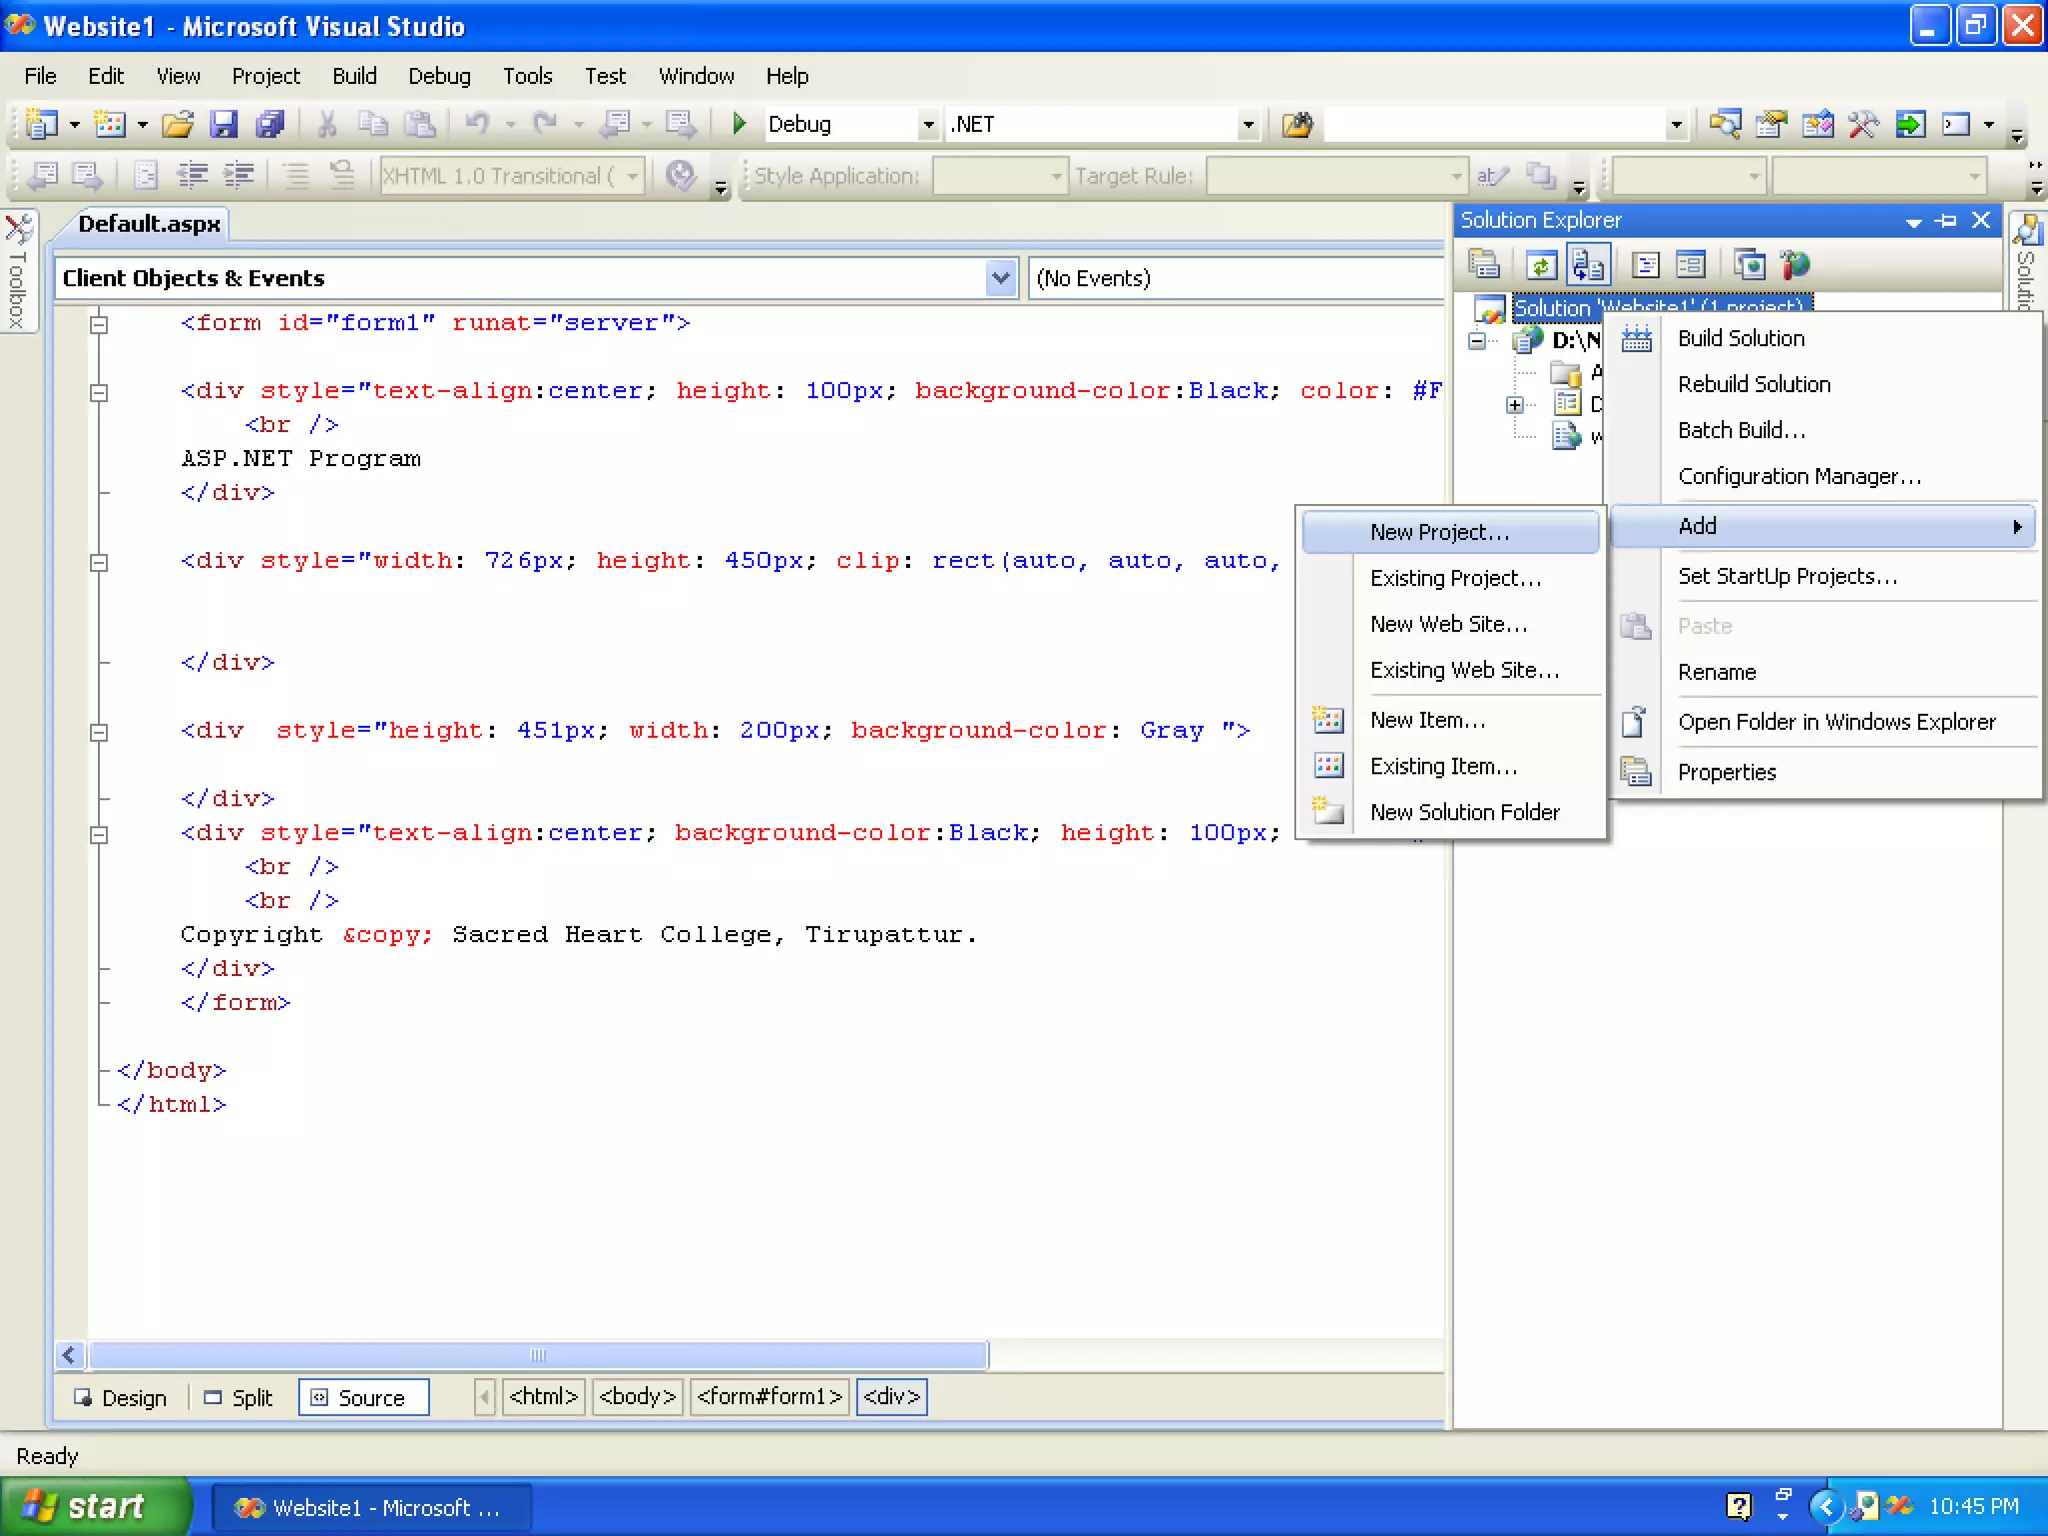Open the ASP.NET Configuration icon
2048x1536 pixels.
1796,265
